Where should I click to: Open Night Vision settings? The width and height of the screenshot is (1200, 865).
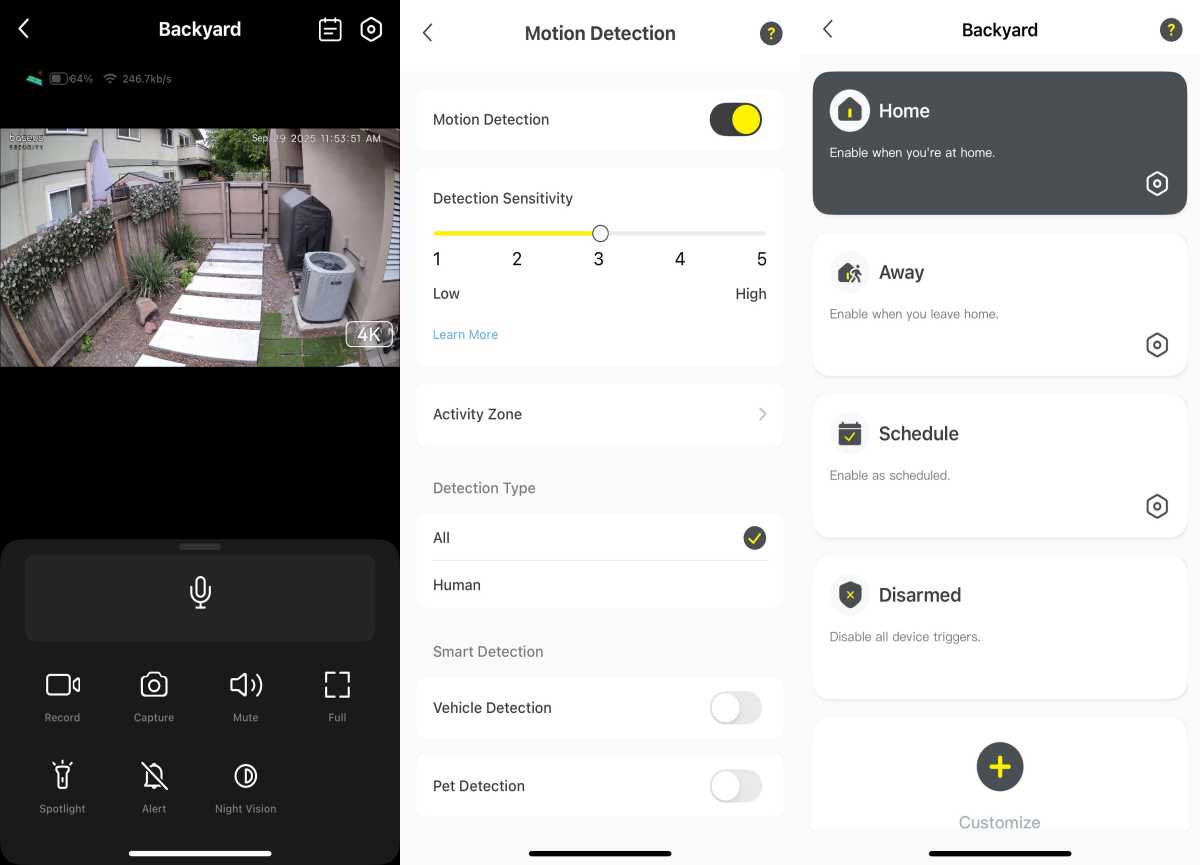tap(245, 776)
